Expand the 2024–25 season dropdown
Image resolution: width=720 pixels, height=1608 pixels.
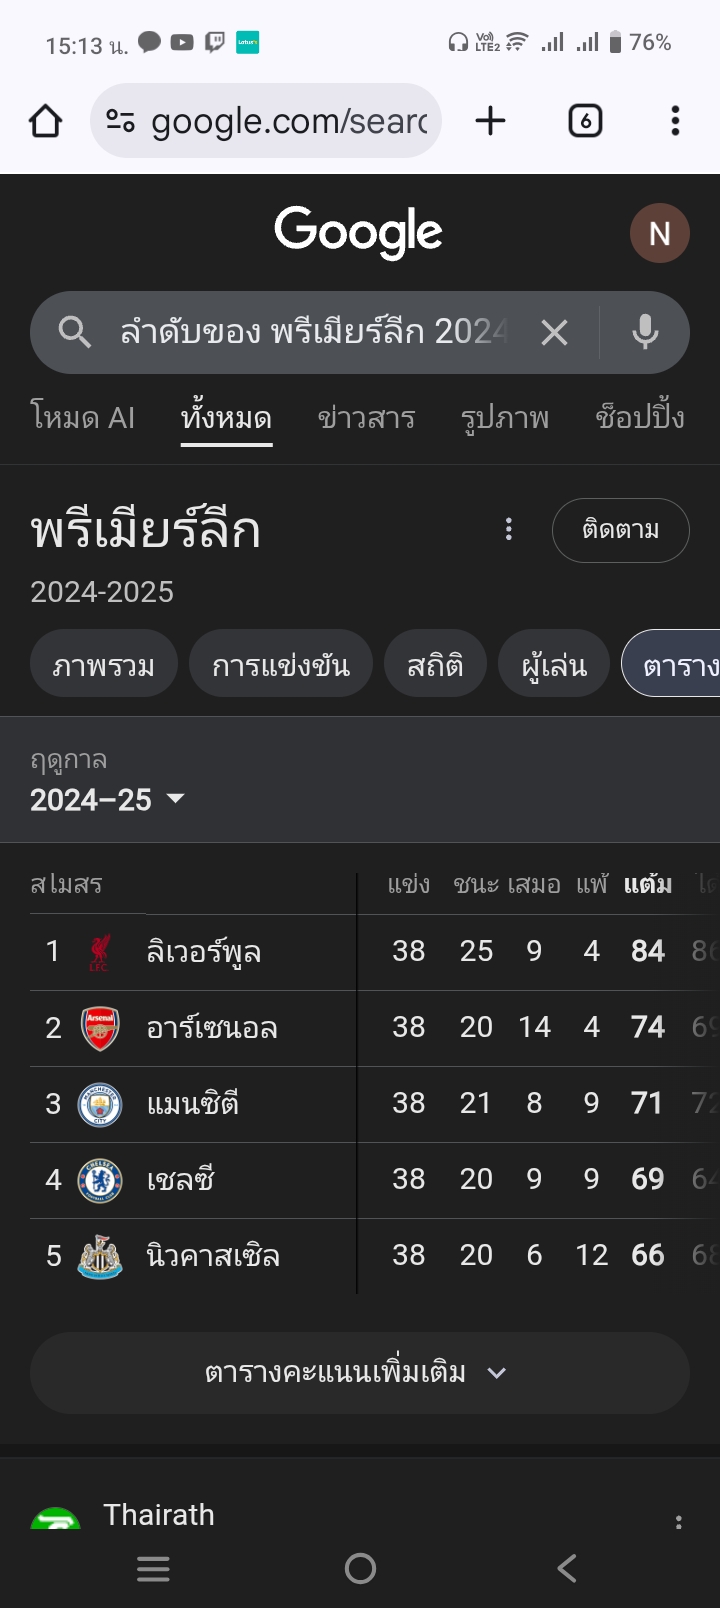[x=108, y=800]
